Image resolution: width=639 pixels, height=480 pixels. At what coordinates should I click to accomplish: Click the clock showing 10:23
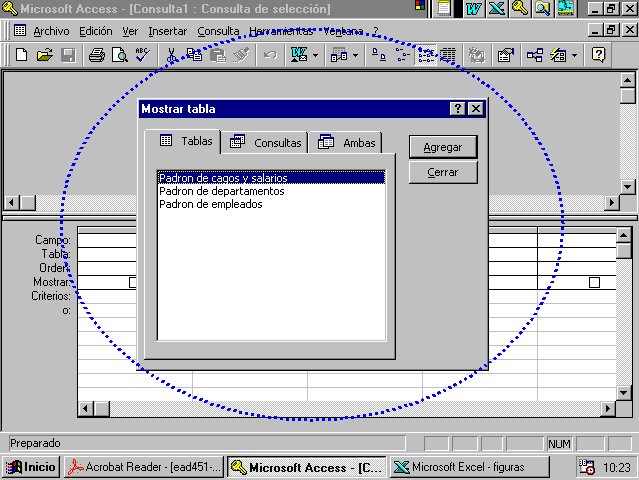tap(617, 467)
